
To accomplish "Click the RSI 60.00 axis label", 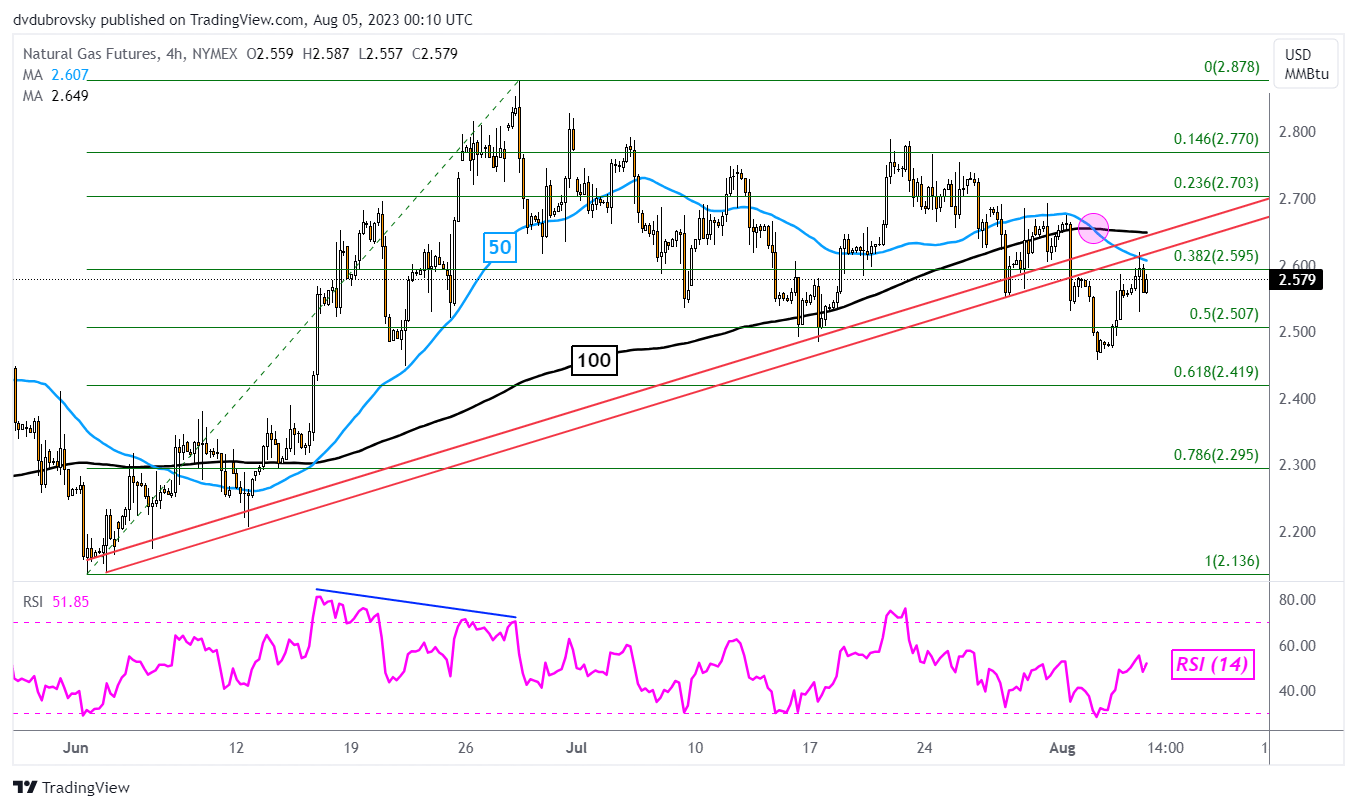I will pyautogui.click(x=1299, y=646).
